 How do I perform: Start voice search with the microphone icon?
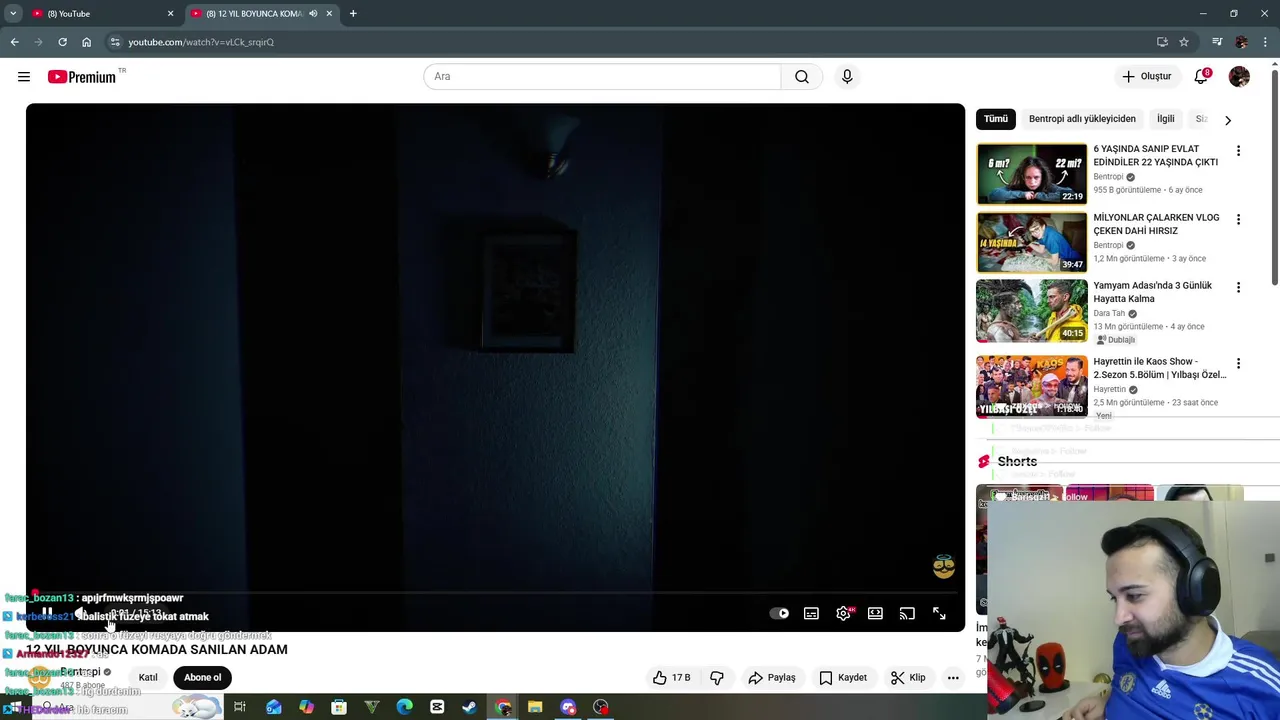847,77
